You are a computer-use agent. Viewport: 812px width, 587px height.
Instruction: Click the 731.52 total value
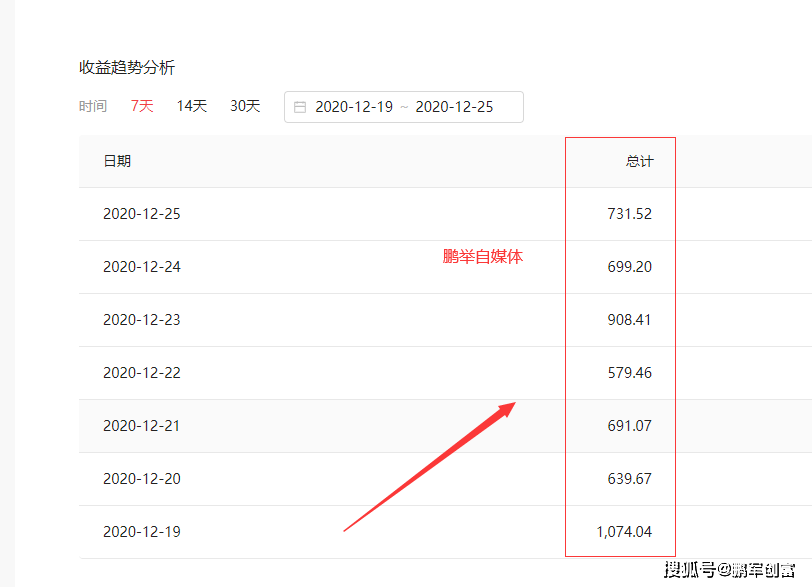coord(630,214)
